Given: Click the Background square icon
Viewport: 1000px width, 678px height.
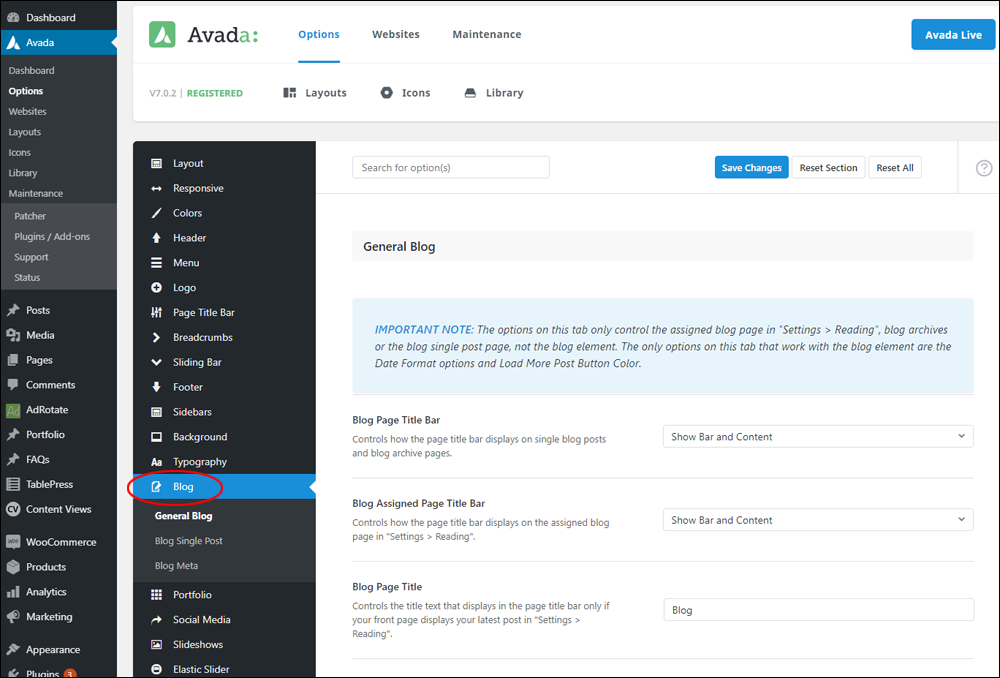Looking at the screenshot, I should (156, 437).
